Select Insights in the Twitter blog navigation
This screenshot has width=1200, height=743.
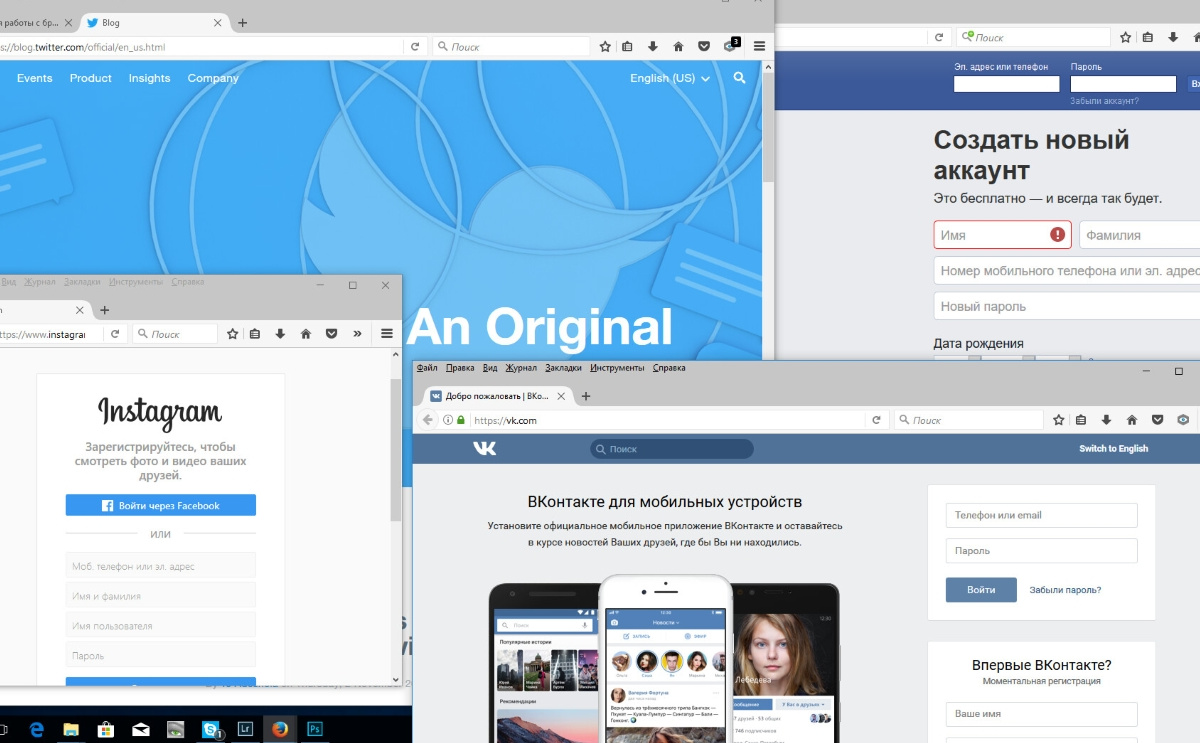point(149,78)
